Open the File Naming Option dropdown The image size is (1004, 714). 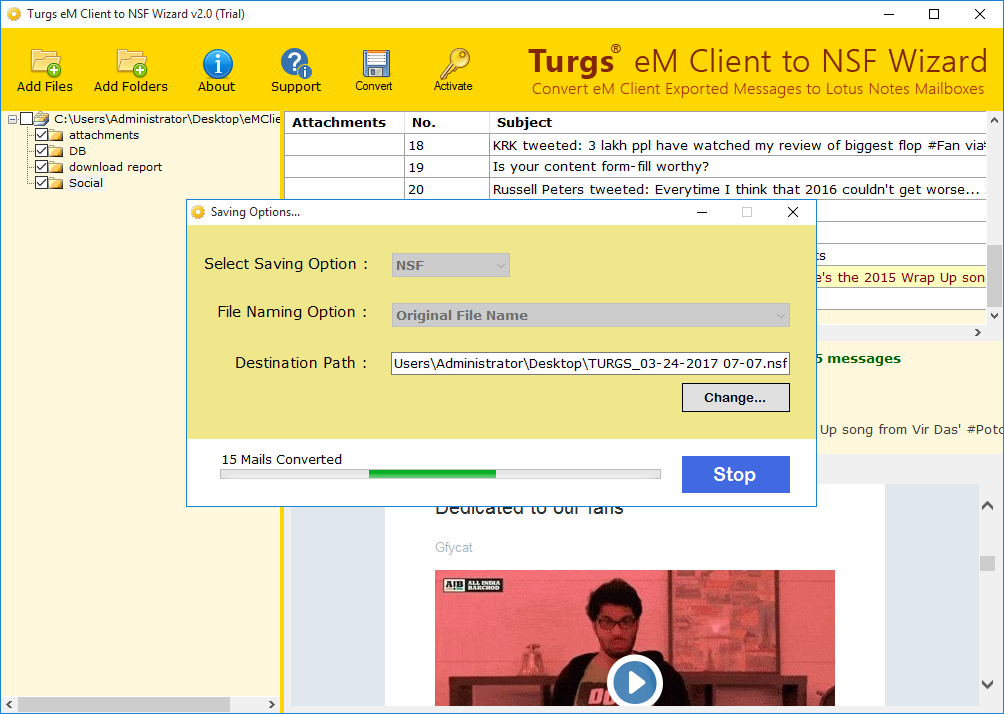(590, 315)
